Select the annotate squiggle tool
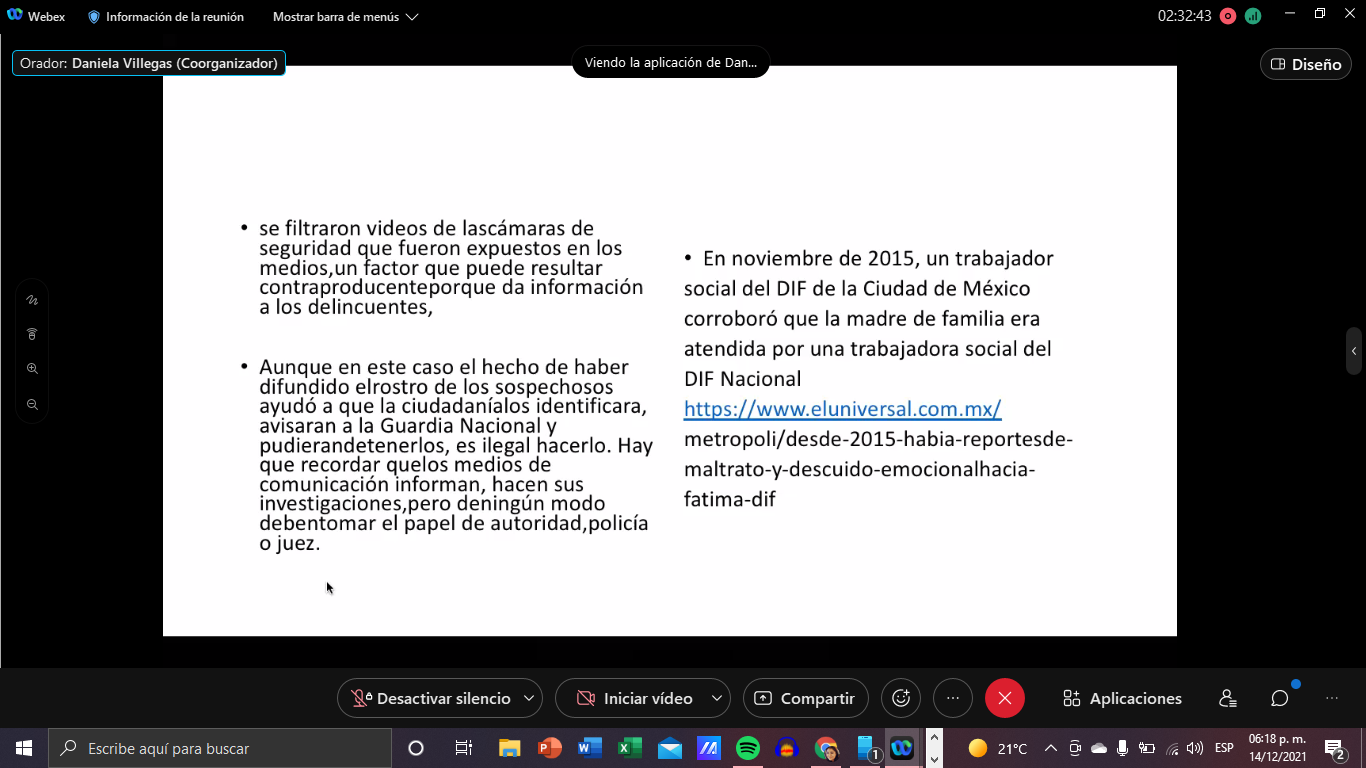 coord(32,299)
